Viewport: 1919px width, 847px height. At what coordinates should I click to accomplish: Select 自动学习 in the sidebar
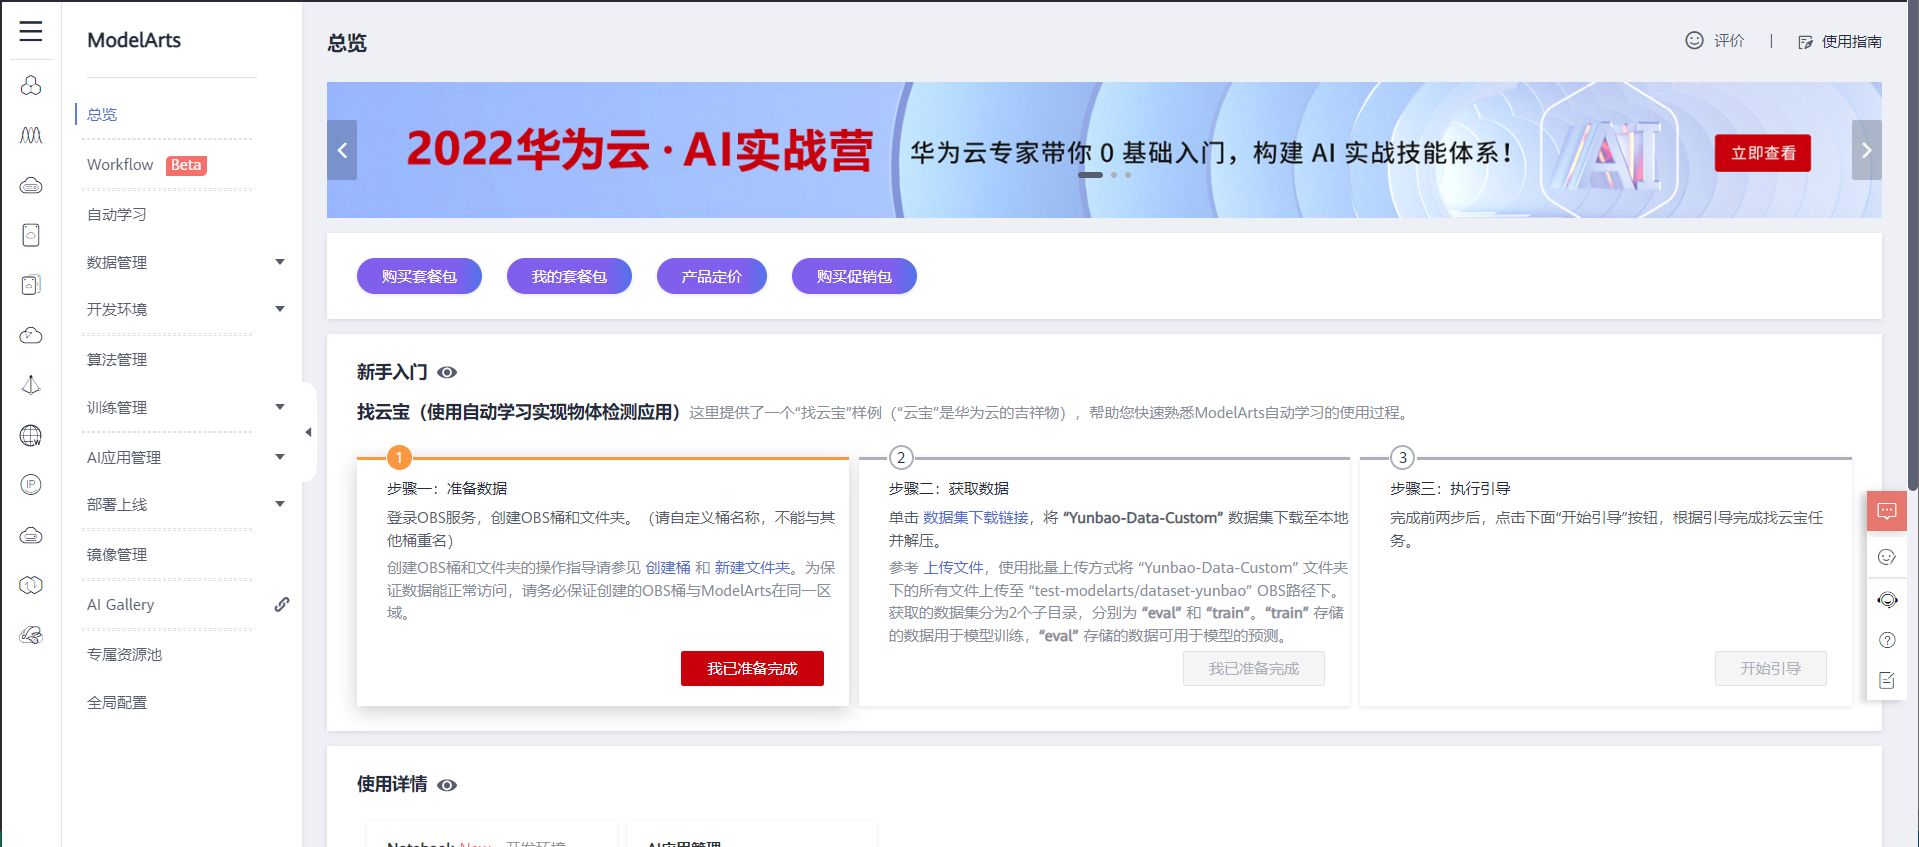(117, 214)
